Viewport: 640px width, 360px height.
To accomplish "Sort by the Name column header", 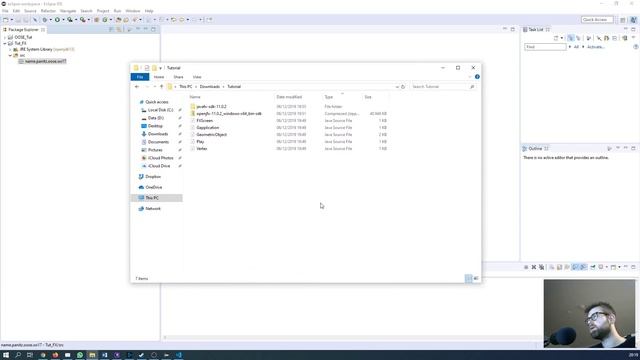I will pos(195,97).
